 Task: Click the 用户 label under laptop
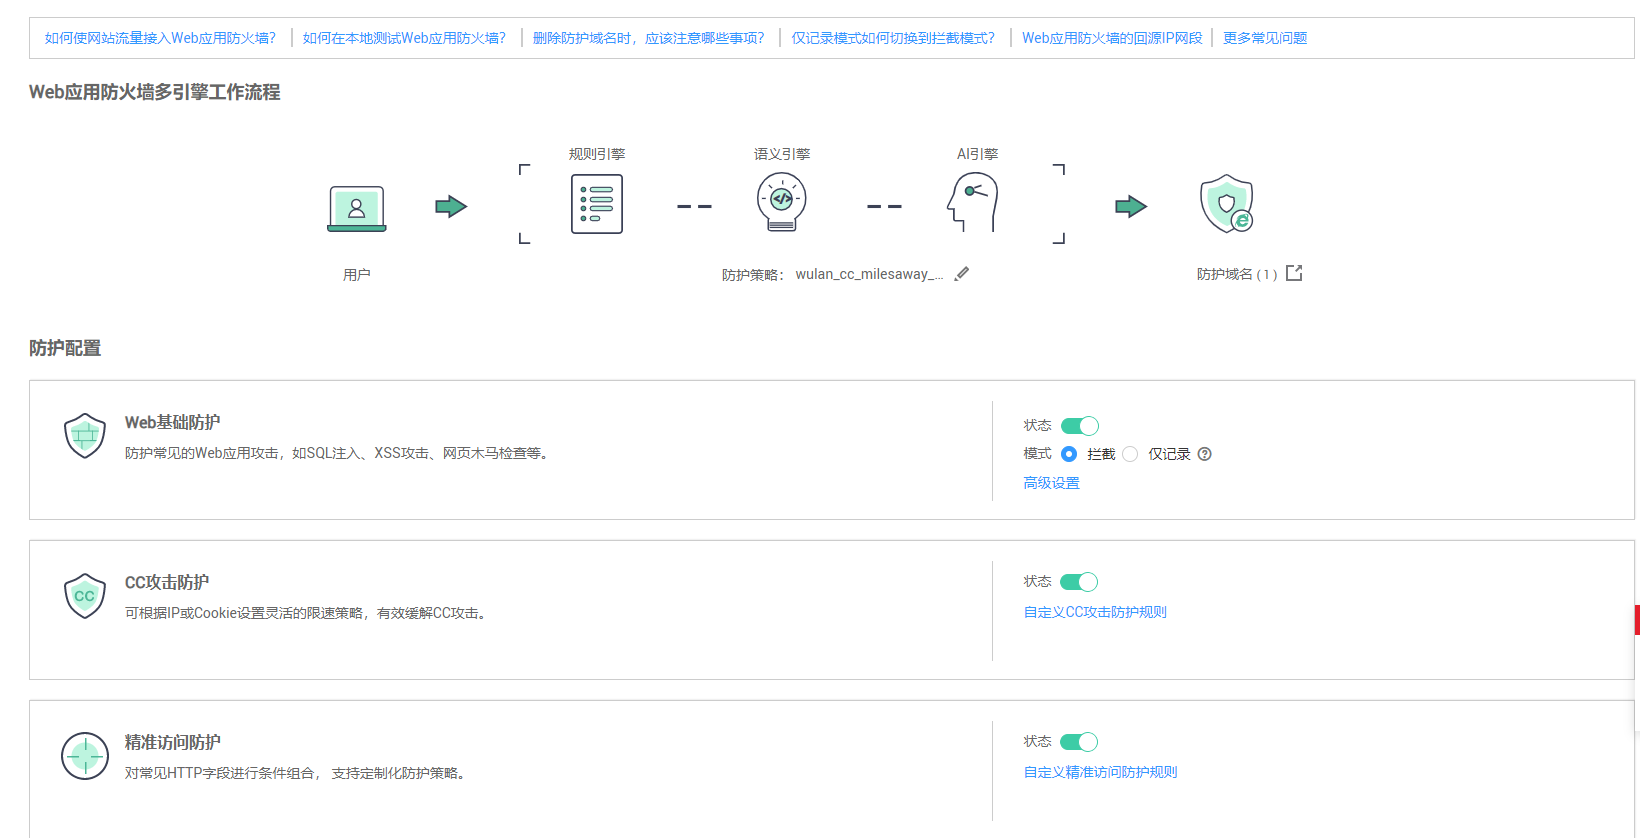click(357, 274)
